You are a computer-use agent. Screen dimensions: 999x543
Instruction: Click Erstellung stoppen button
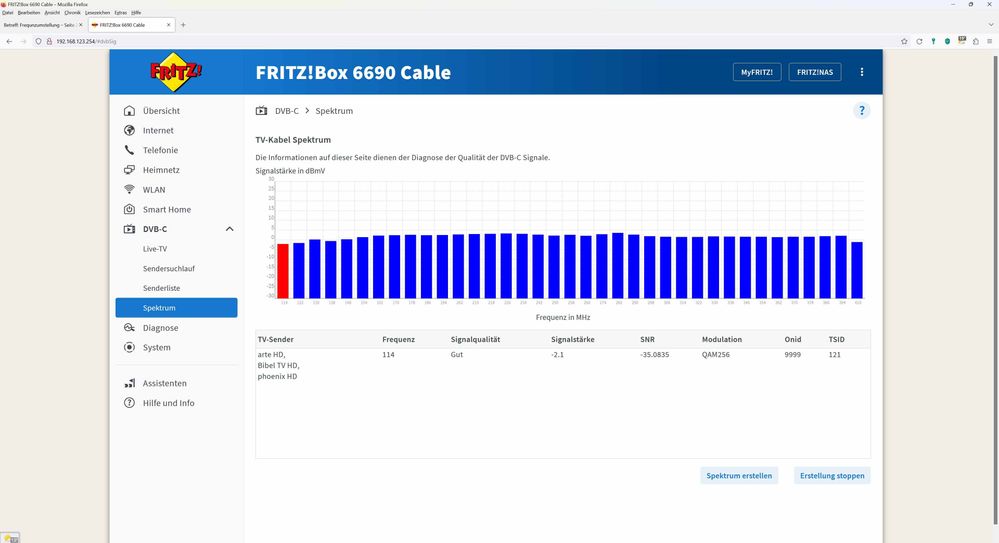click(x=832, y=475)
